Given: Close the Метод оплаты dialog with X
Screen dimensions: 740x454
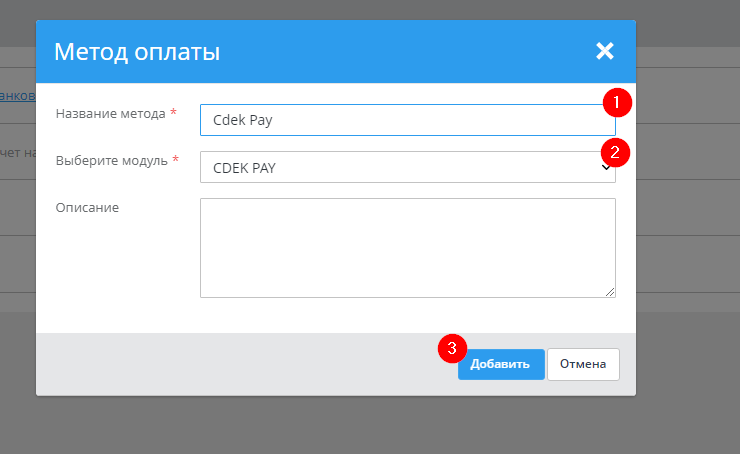Looking at the screenshot, I should (x=603, y=51).
